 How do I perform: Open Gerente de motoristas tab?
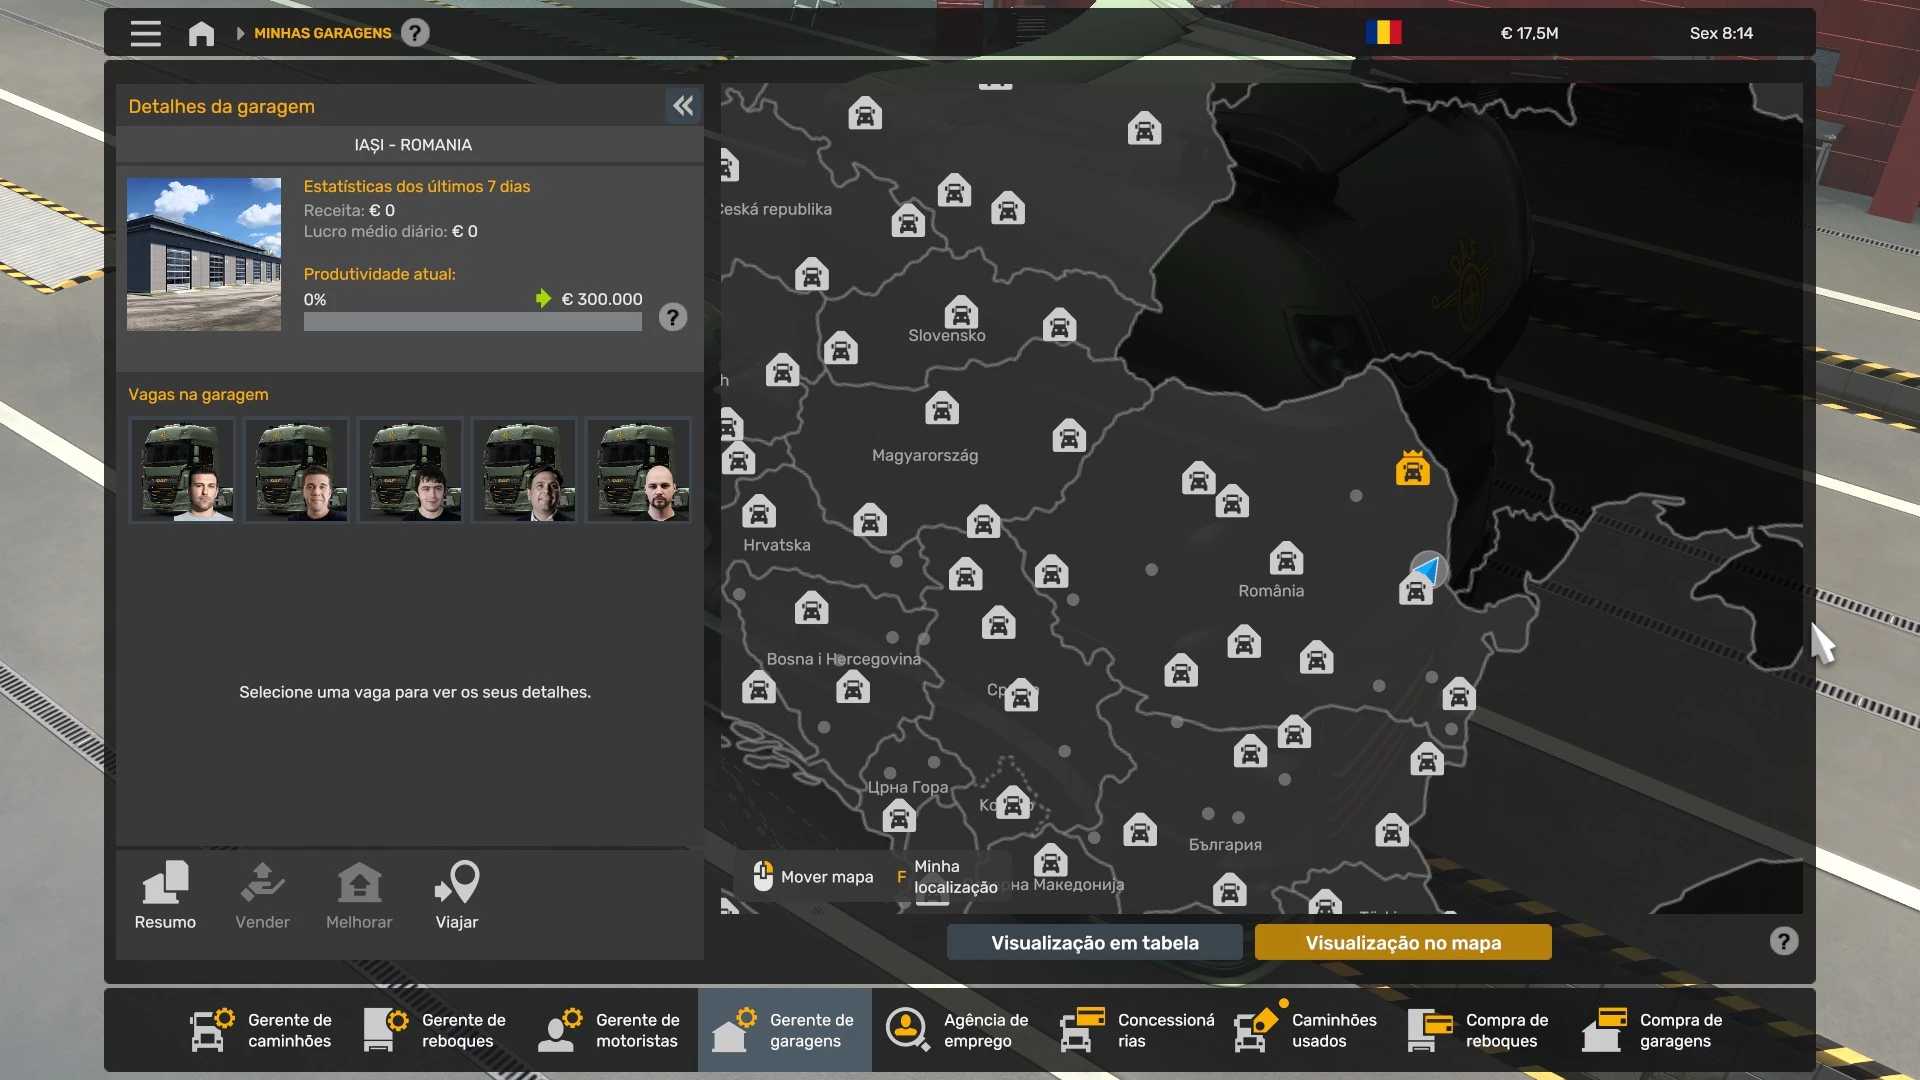[610, 1030]
